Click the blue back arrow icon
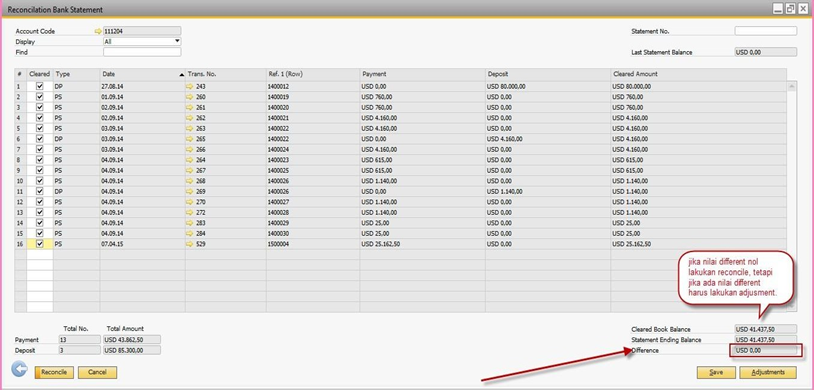The height and width of the screenshot is (390, 814). coord(19,369)
